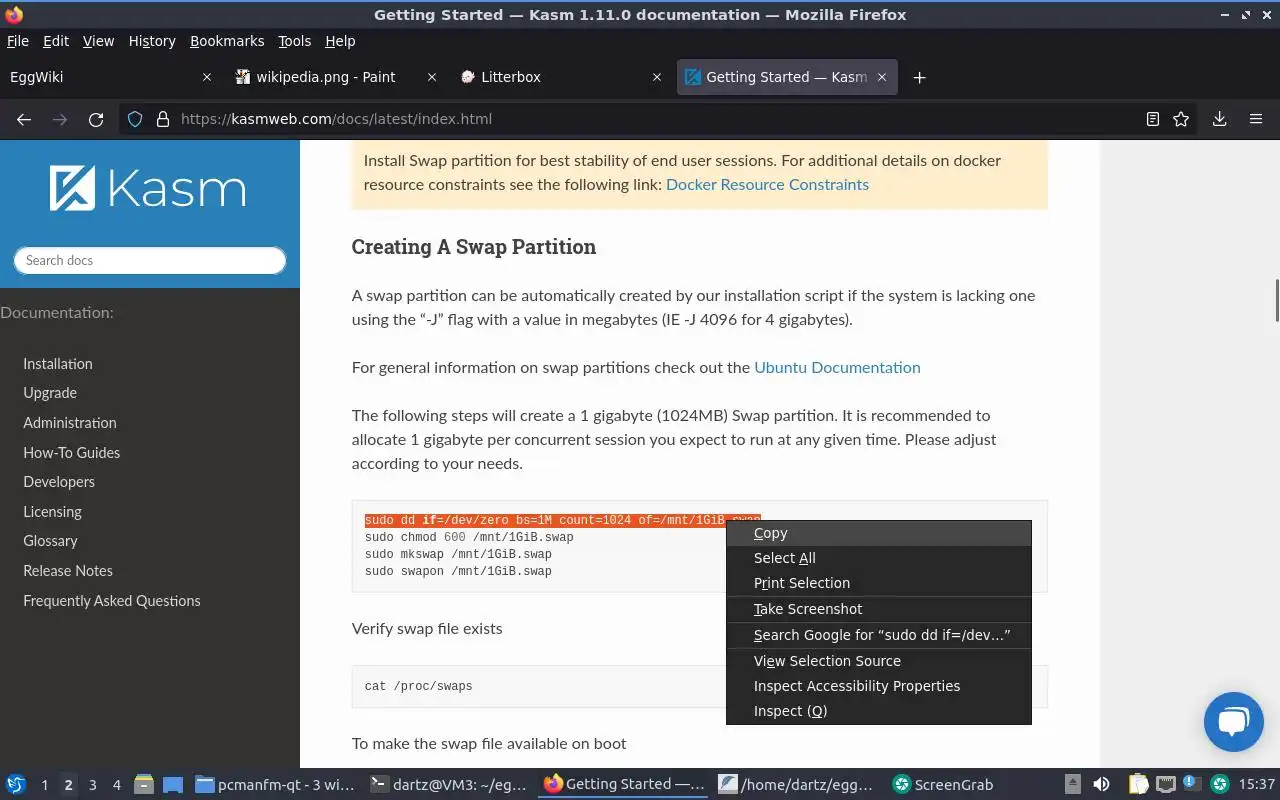Close the EggWiki tab

pyautogui.click(x=207, y=77)
